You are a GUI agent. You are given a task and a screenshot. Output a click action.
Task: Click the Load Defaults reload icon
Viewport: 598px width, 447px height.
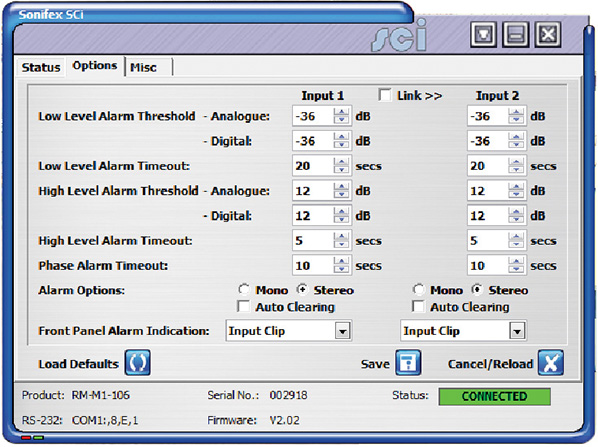(137, 363)
